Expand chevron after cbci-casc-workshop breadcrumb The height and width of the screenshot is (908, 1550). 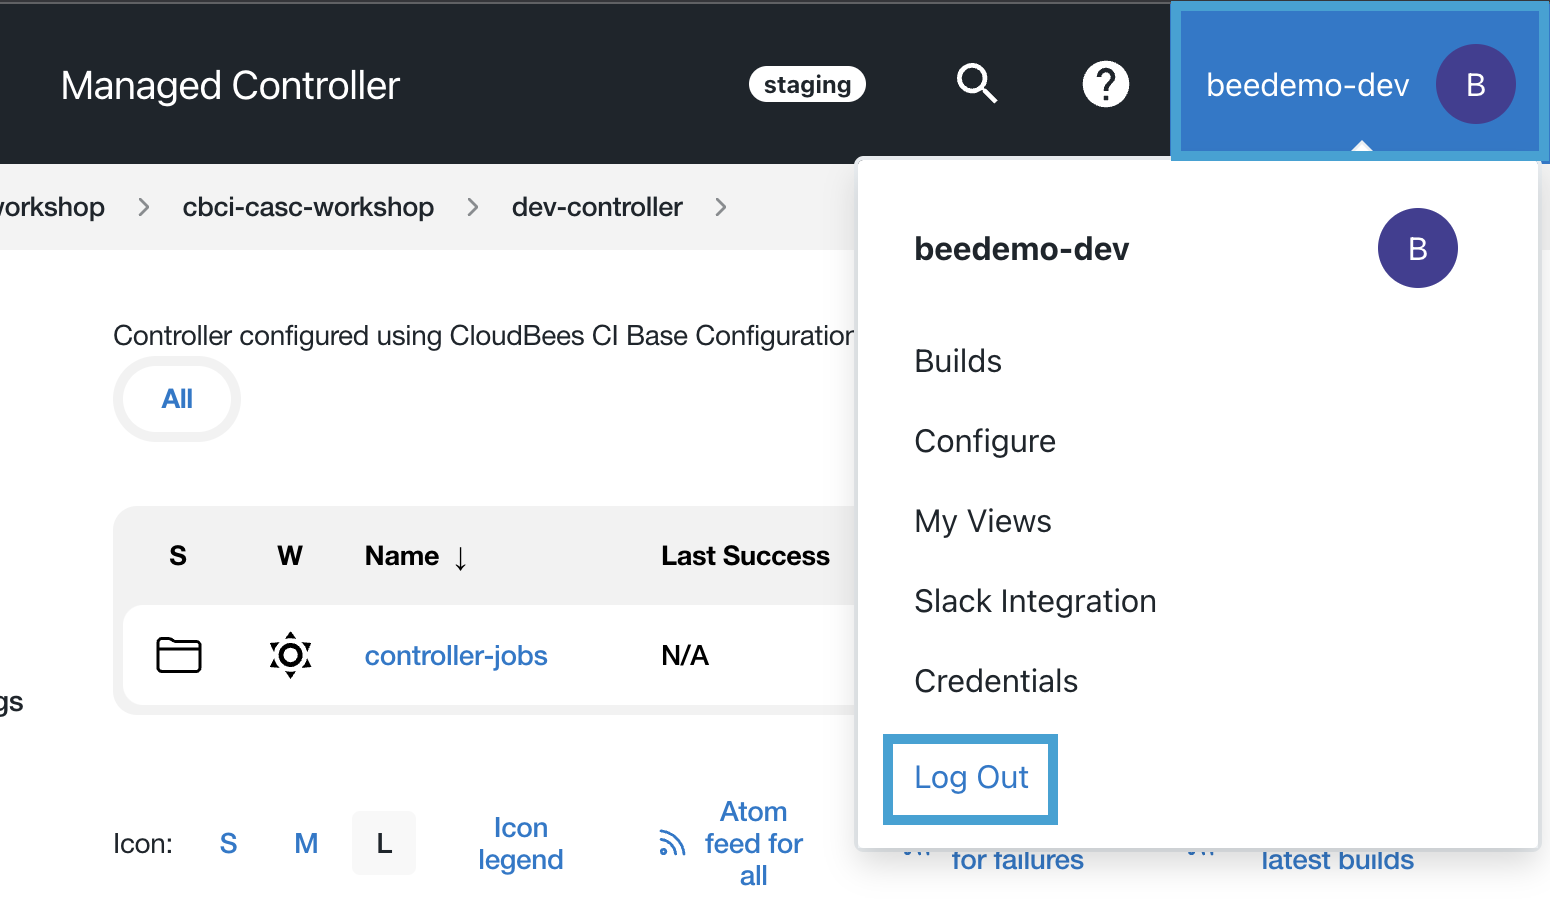[x=473, y=207]
